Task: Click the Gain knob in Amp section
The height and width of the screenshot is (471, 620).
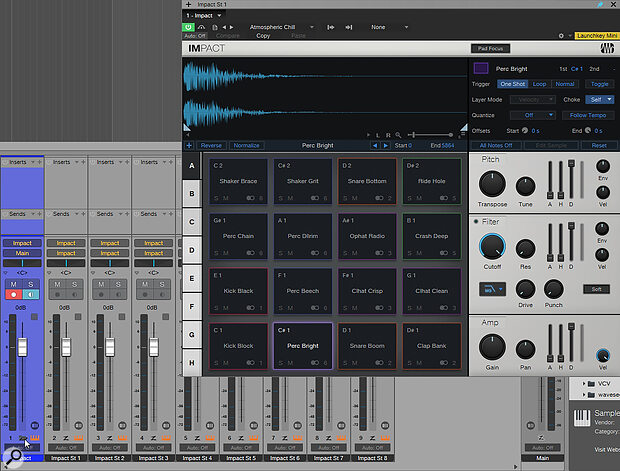Action: pos(492,346)
